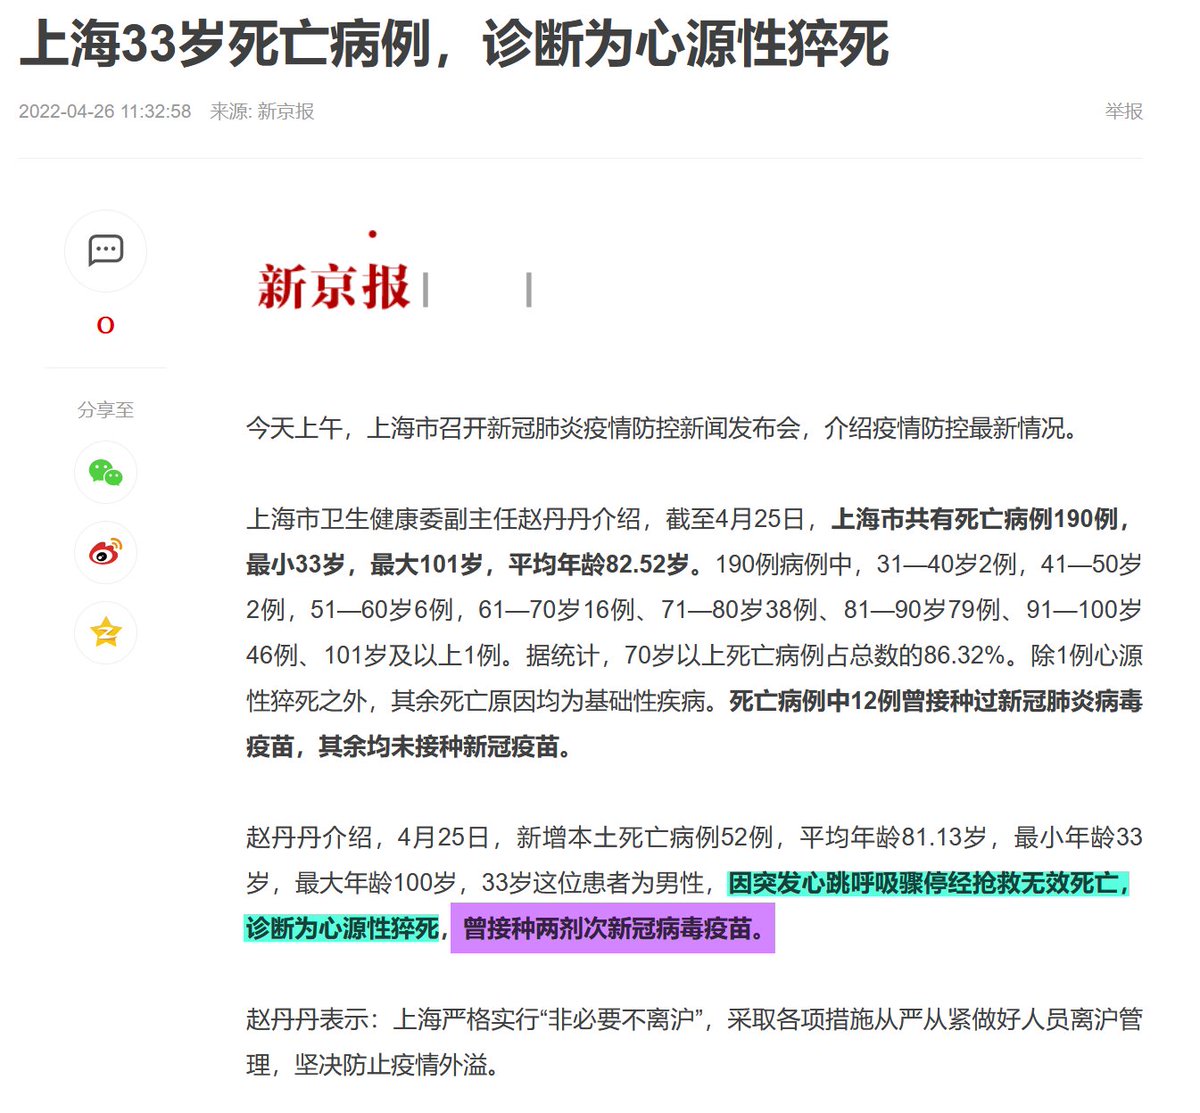Click the 新京报 logo image

pos(333,286)
